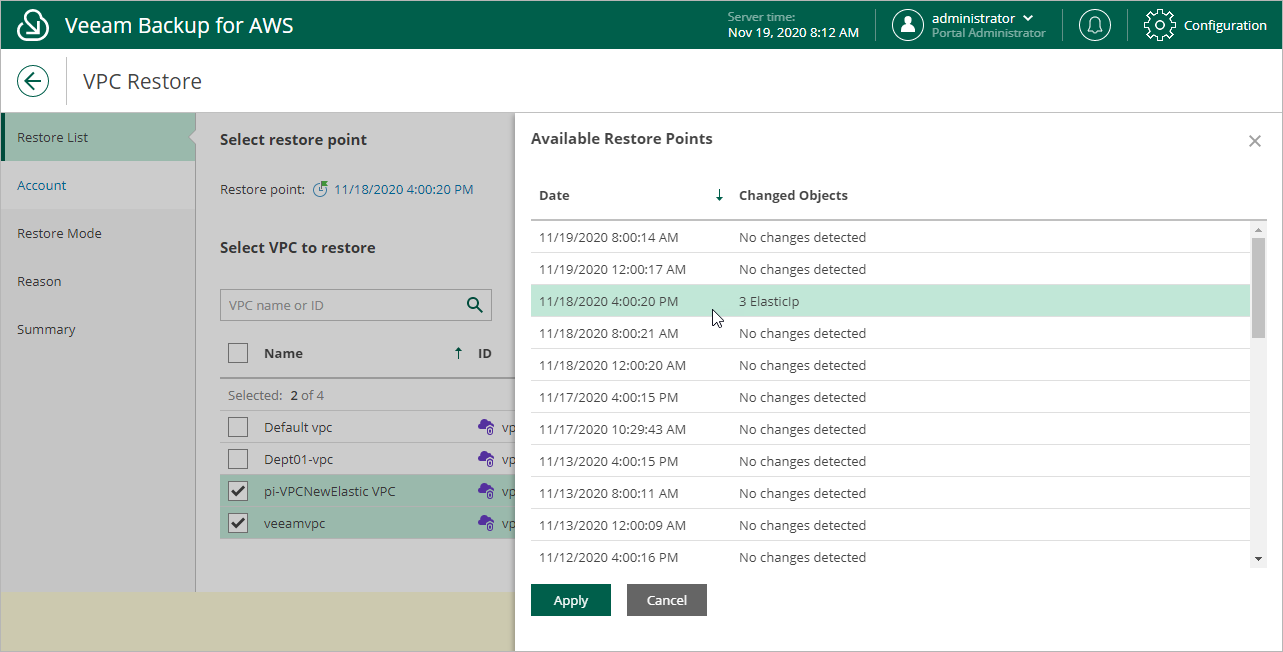Open the notifications bell icon
The image size is (1283, 652).
click(x=1095, y=25)
